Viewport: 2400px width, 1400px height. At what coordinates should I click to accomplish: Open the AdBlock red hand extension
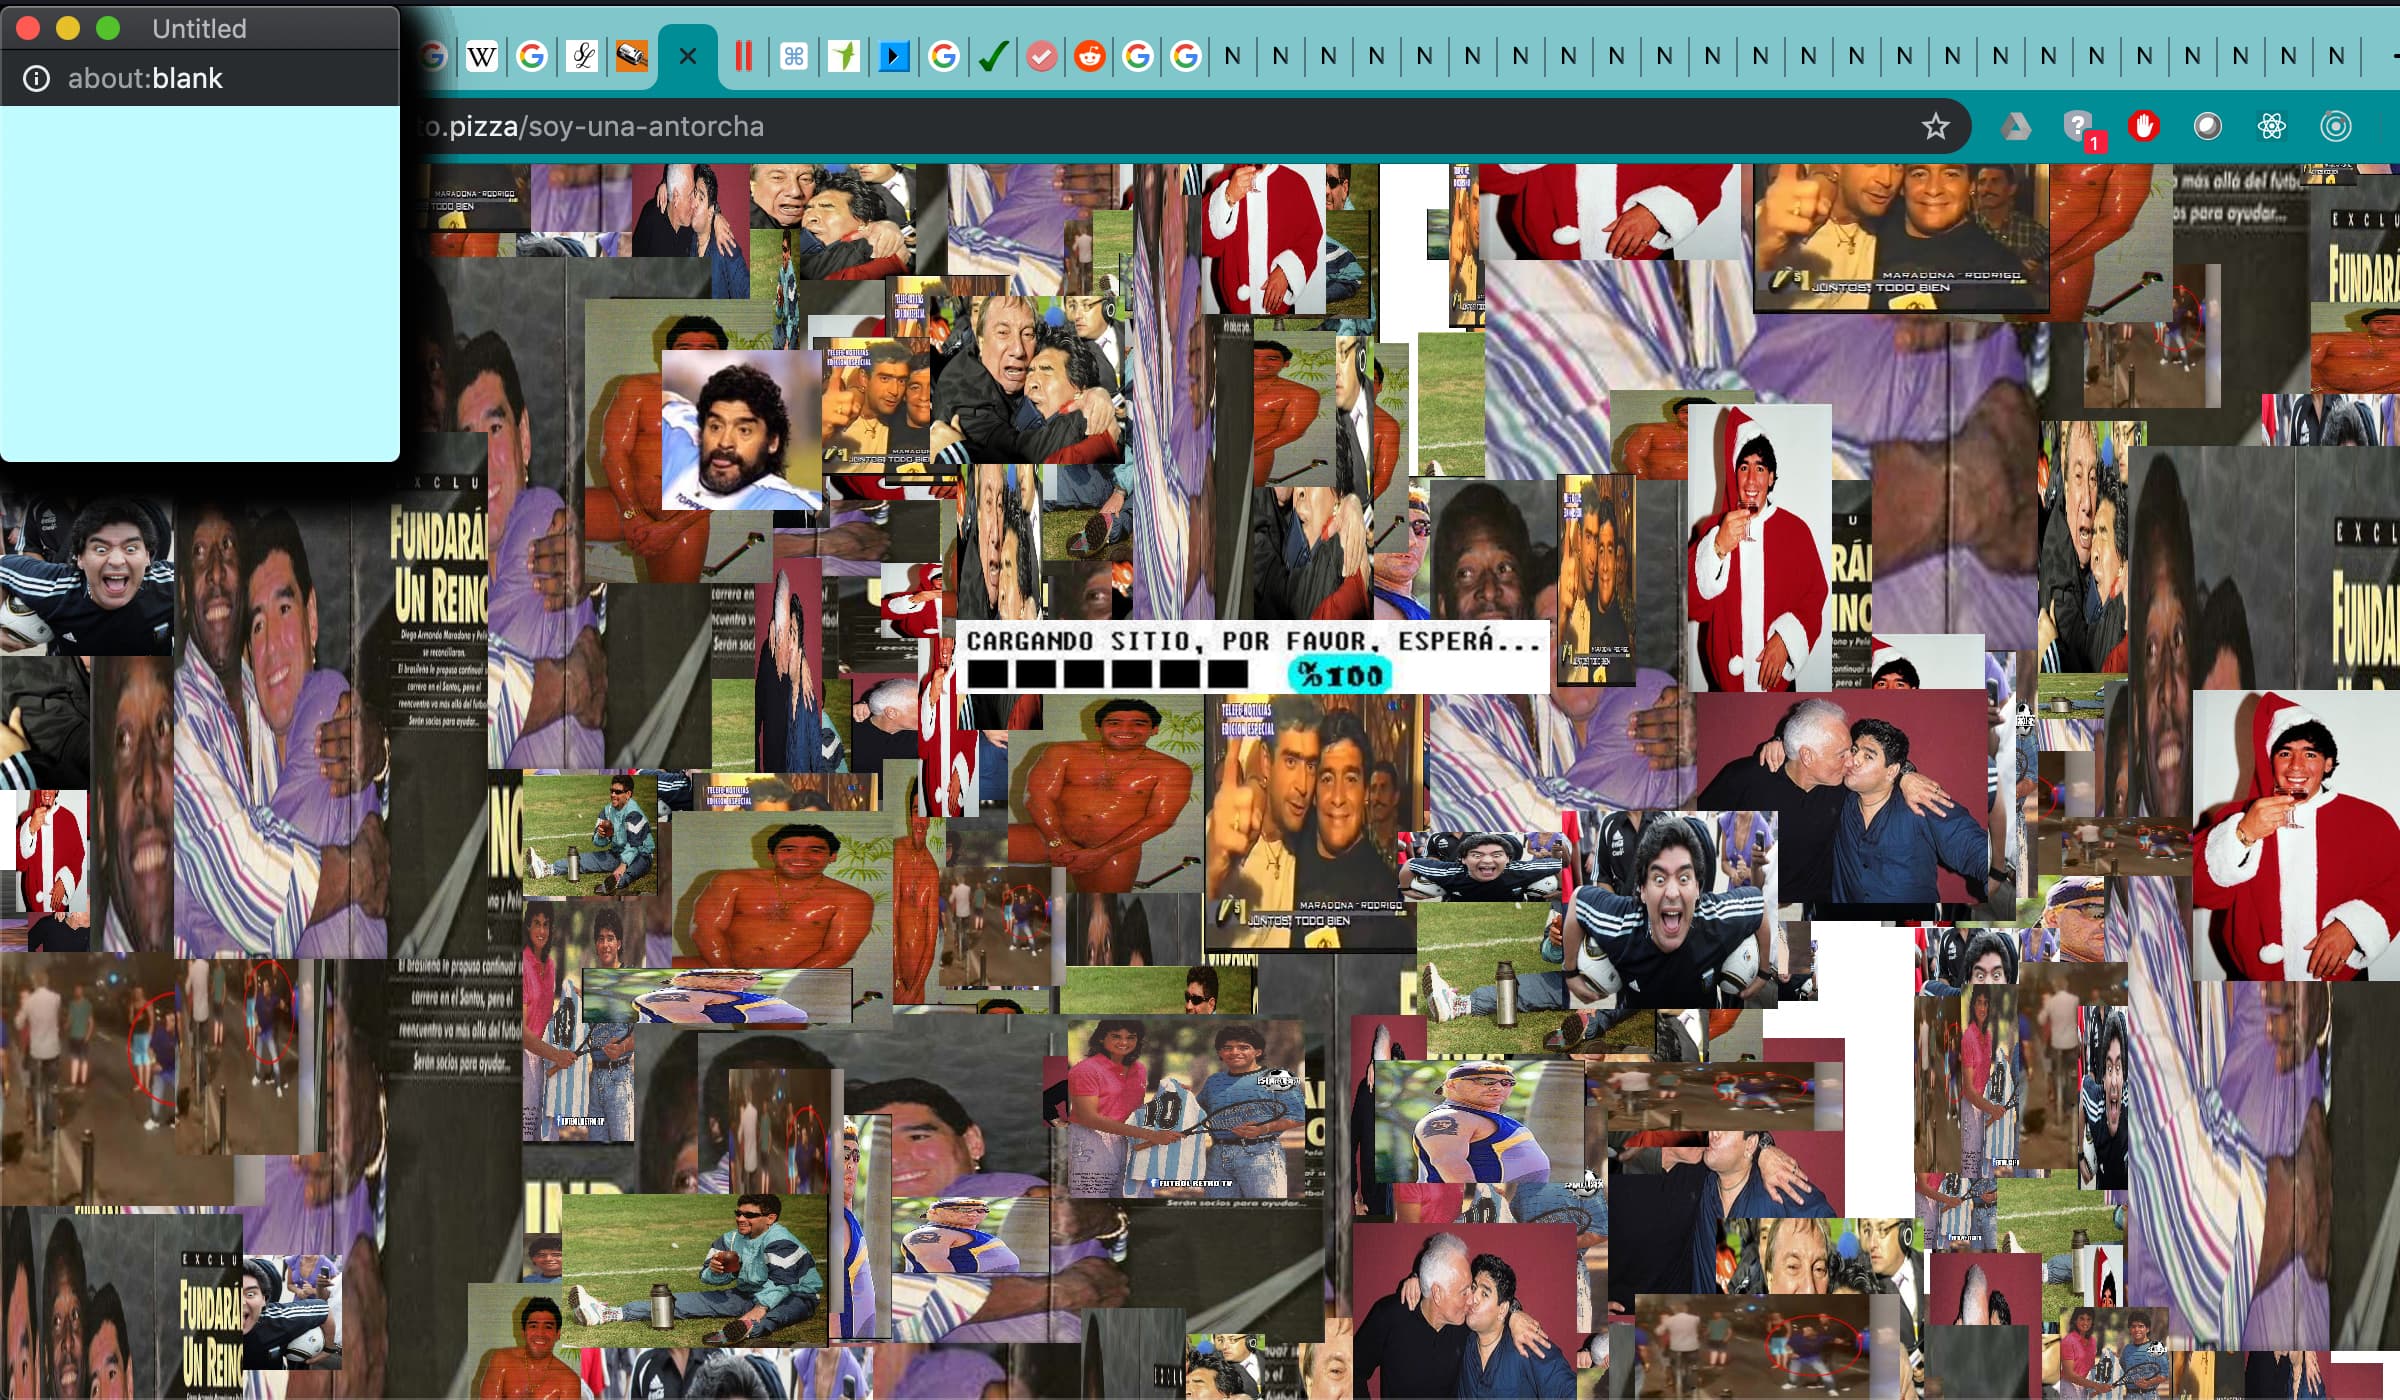(2144, 127)
